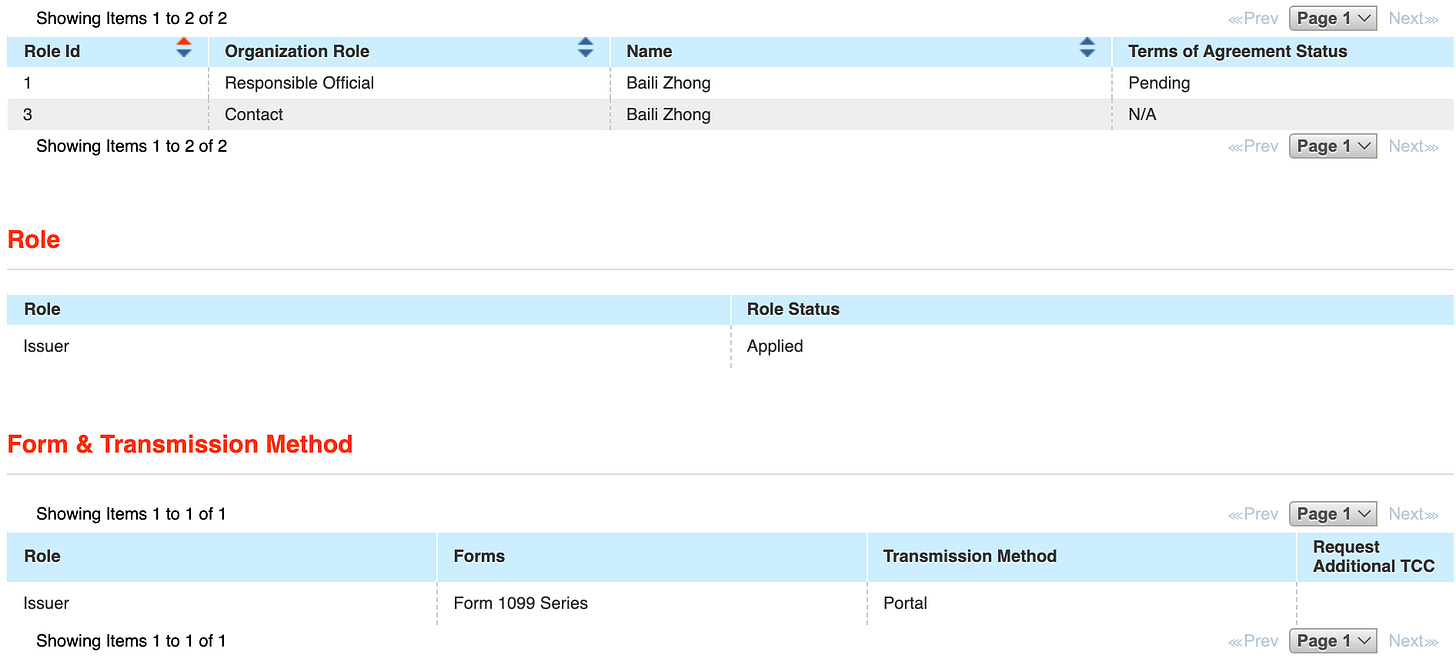This screenshot has width=1456, height=659.
Task: Click the Portal transmission method cell
Action: (x=906, y=603)
